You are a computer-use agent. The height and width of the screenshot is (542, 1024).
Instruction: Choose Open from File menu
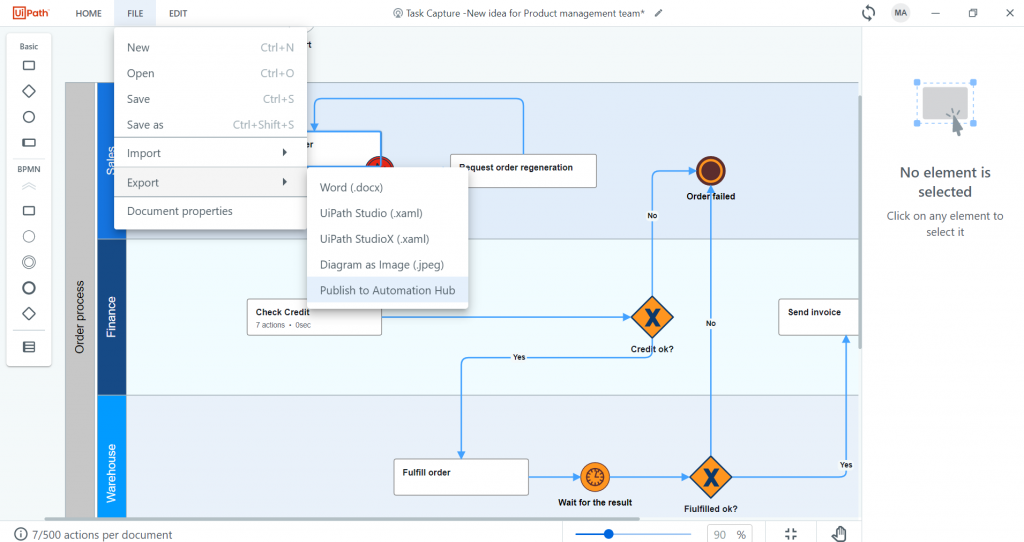(x=210, y=73)
